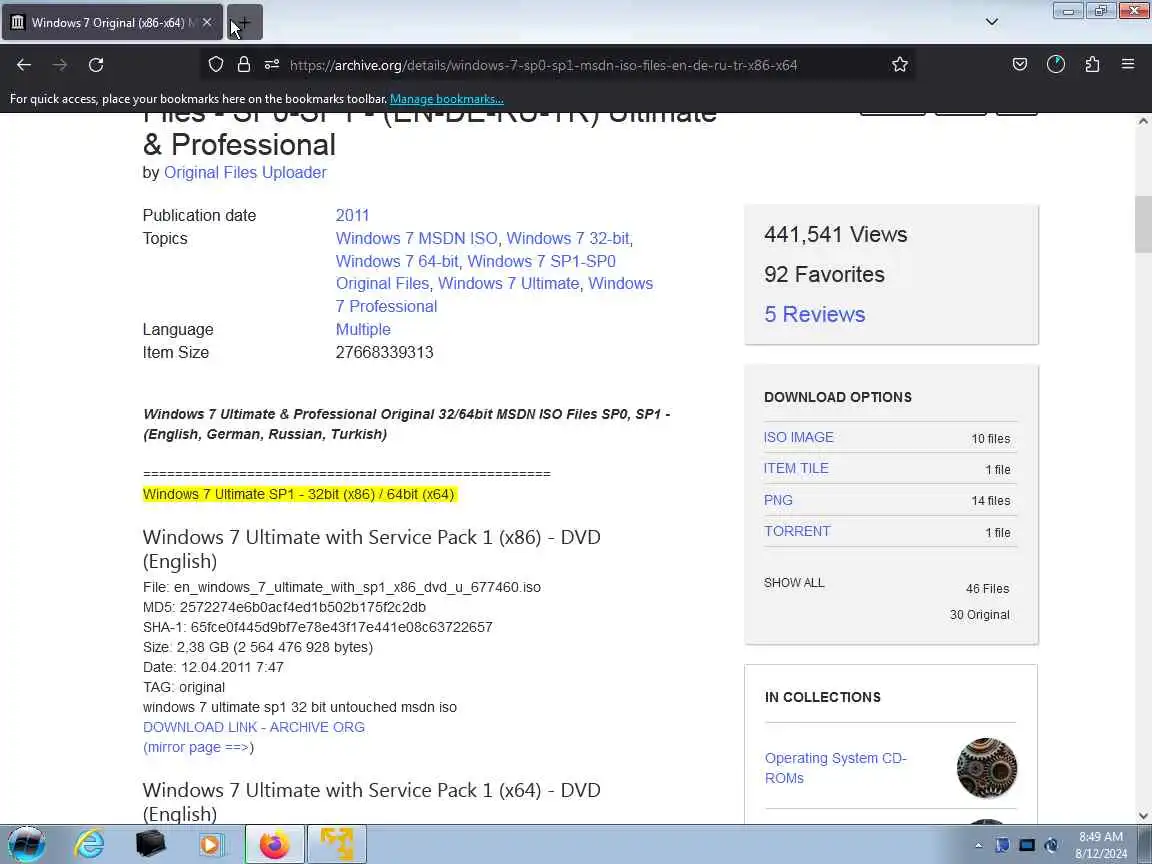Click the scrollbar down arrow
The image size is (1152, 864).
[x=1144, y=816]
